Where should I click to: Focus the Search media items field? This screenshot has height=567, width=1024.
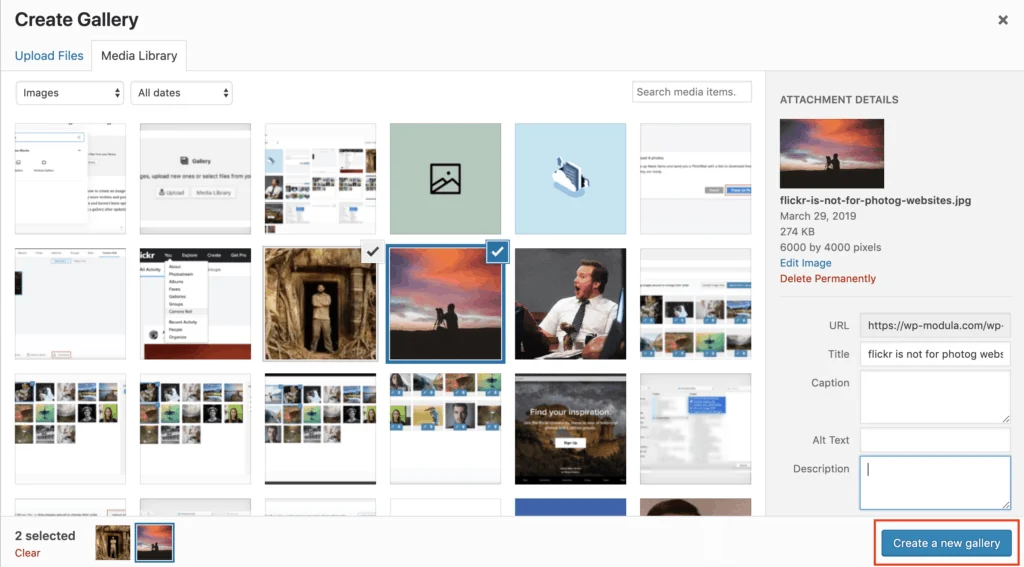(692, 92)
